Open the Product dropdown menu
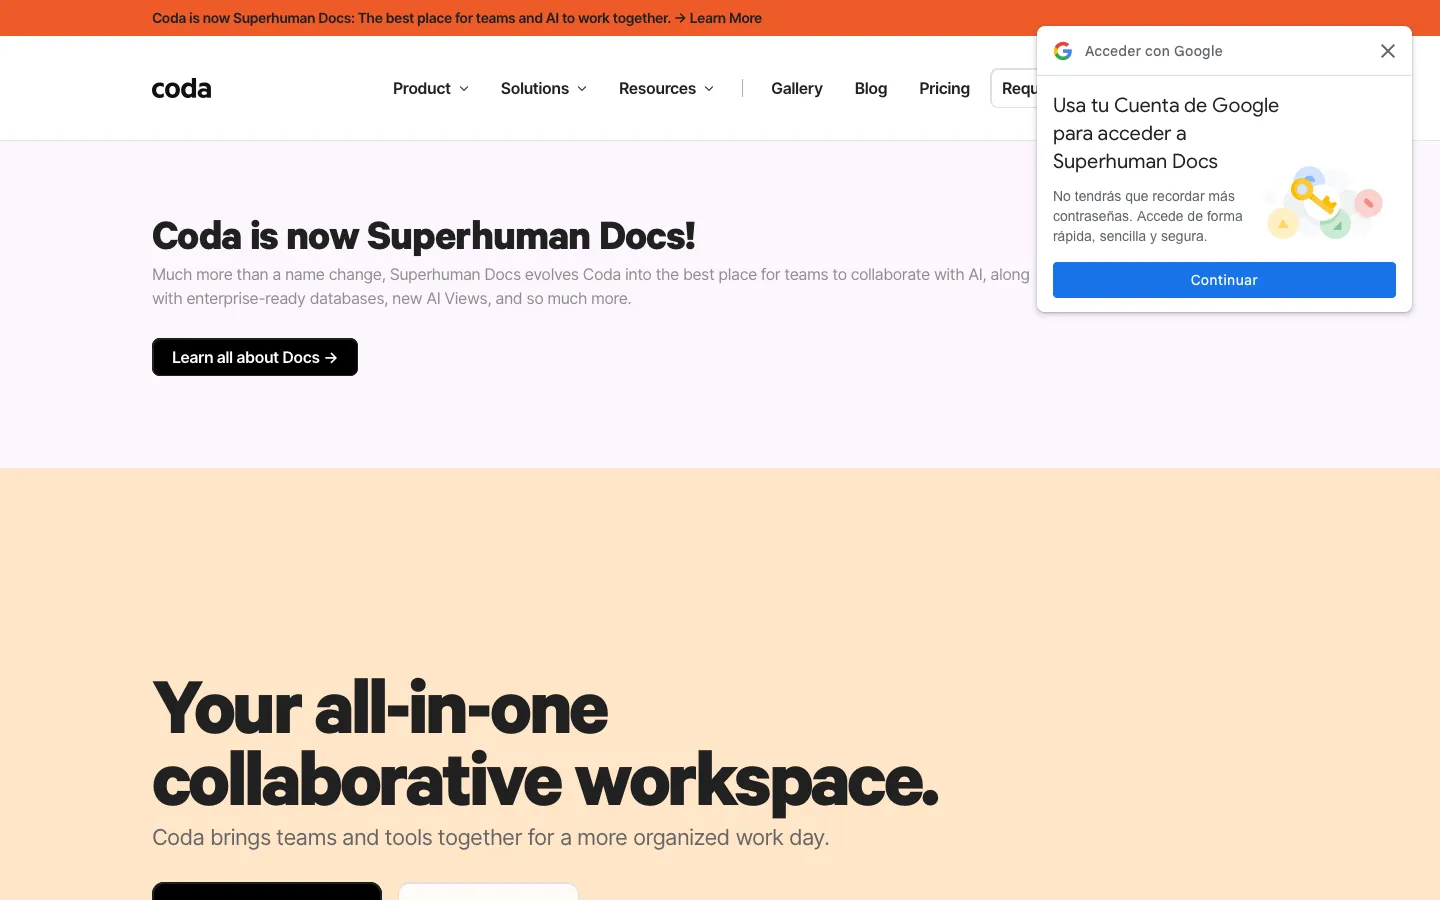Viewport: 1440px width, 900px height. click(x=431, y=89)
